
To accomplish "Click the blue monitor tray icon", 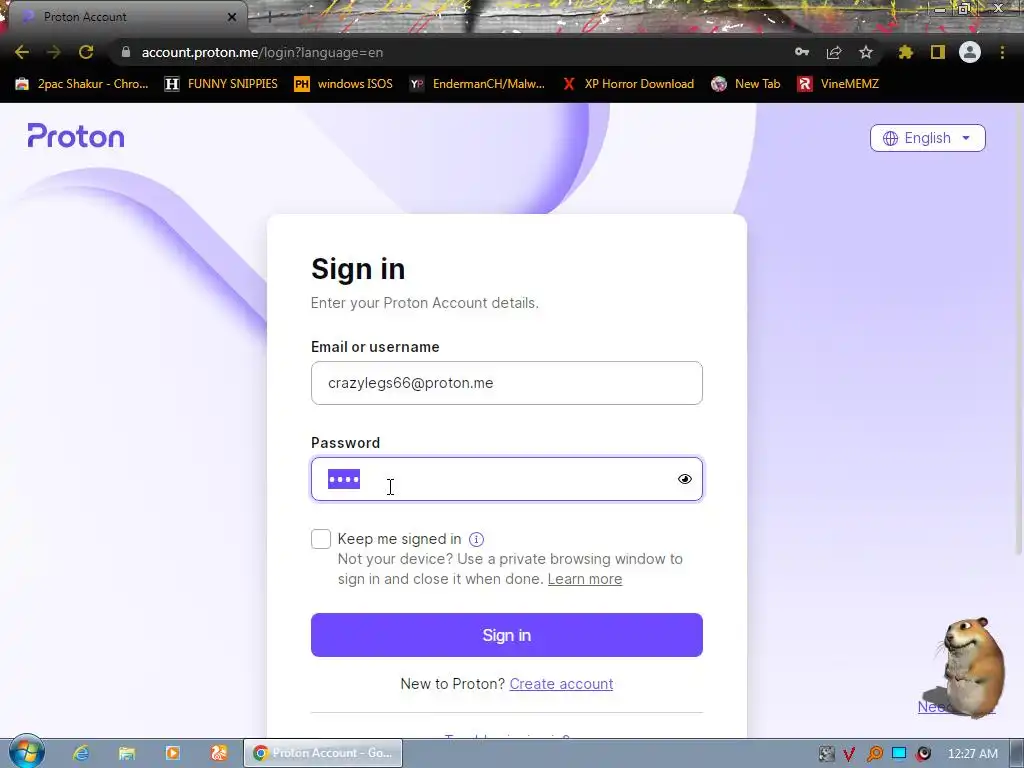I will pyautogui.click(x=899, y=753).
